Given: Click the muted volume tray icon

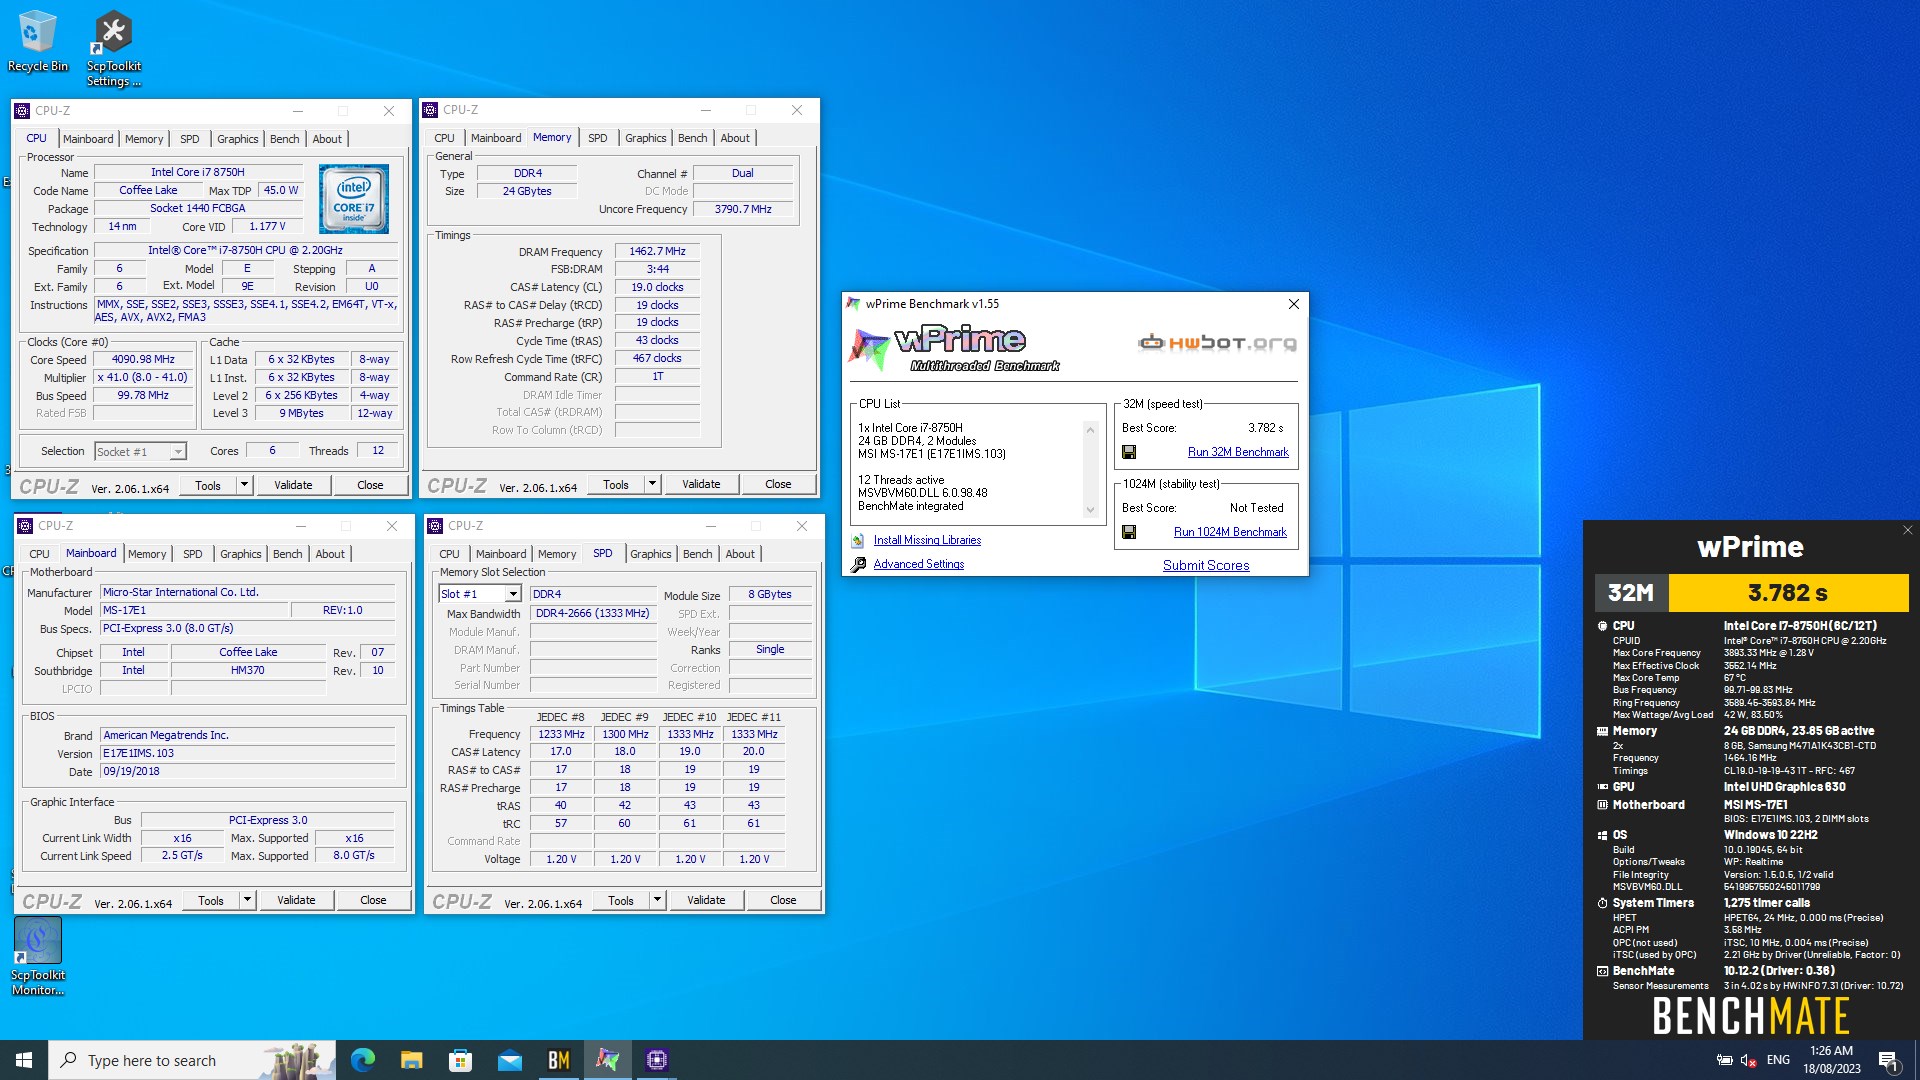Looking at the screenshot, I should [x=1748, y=1060].
